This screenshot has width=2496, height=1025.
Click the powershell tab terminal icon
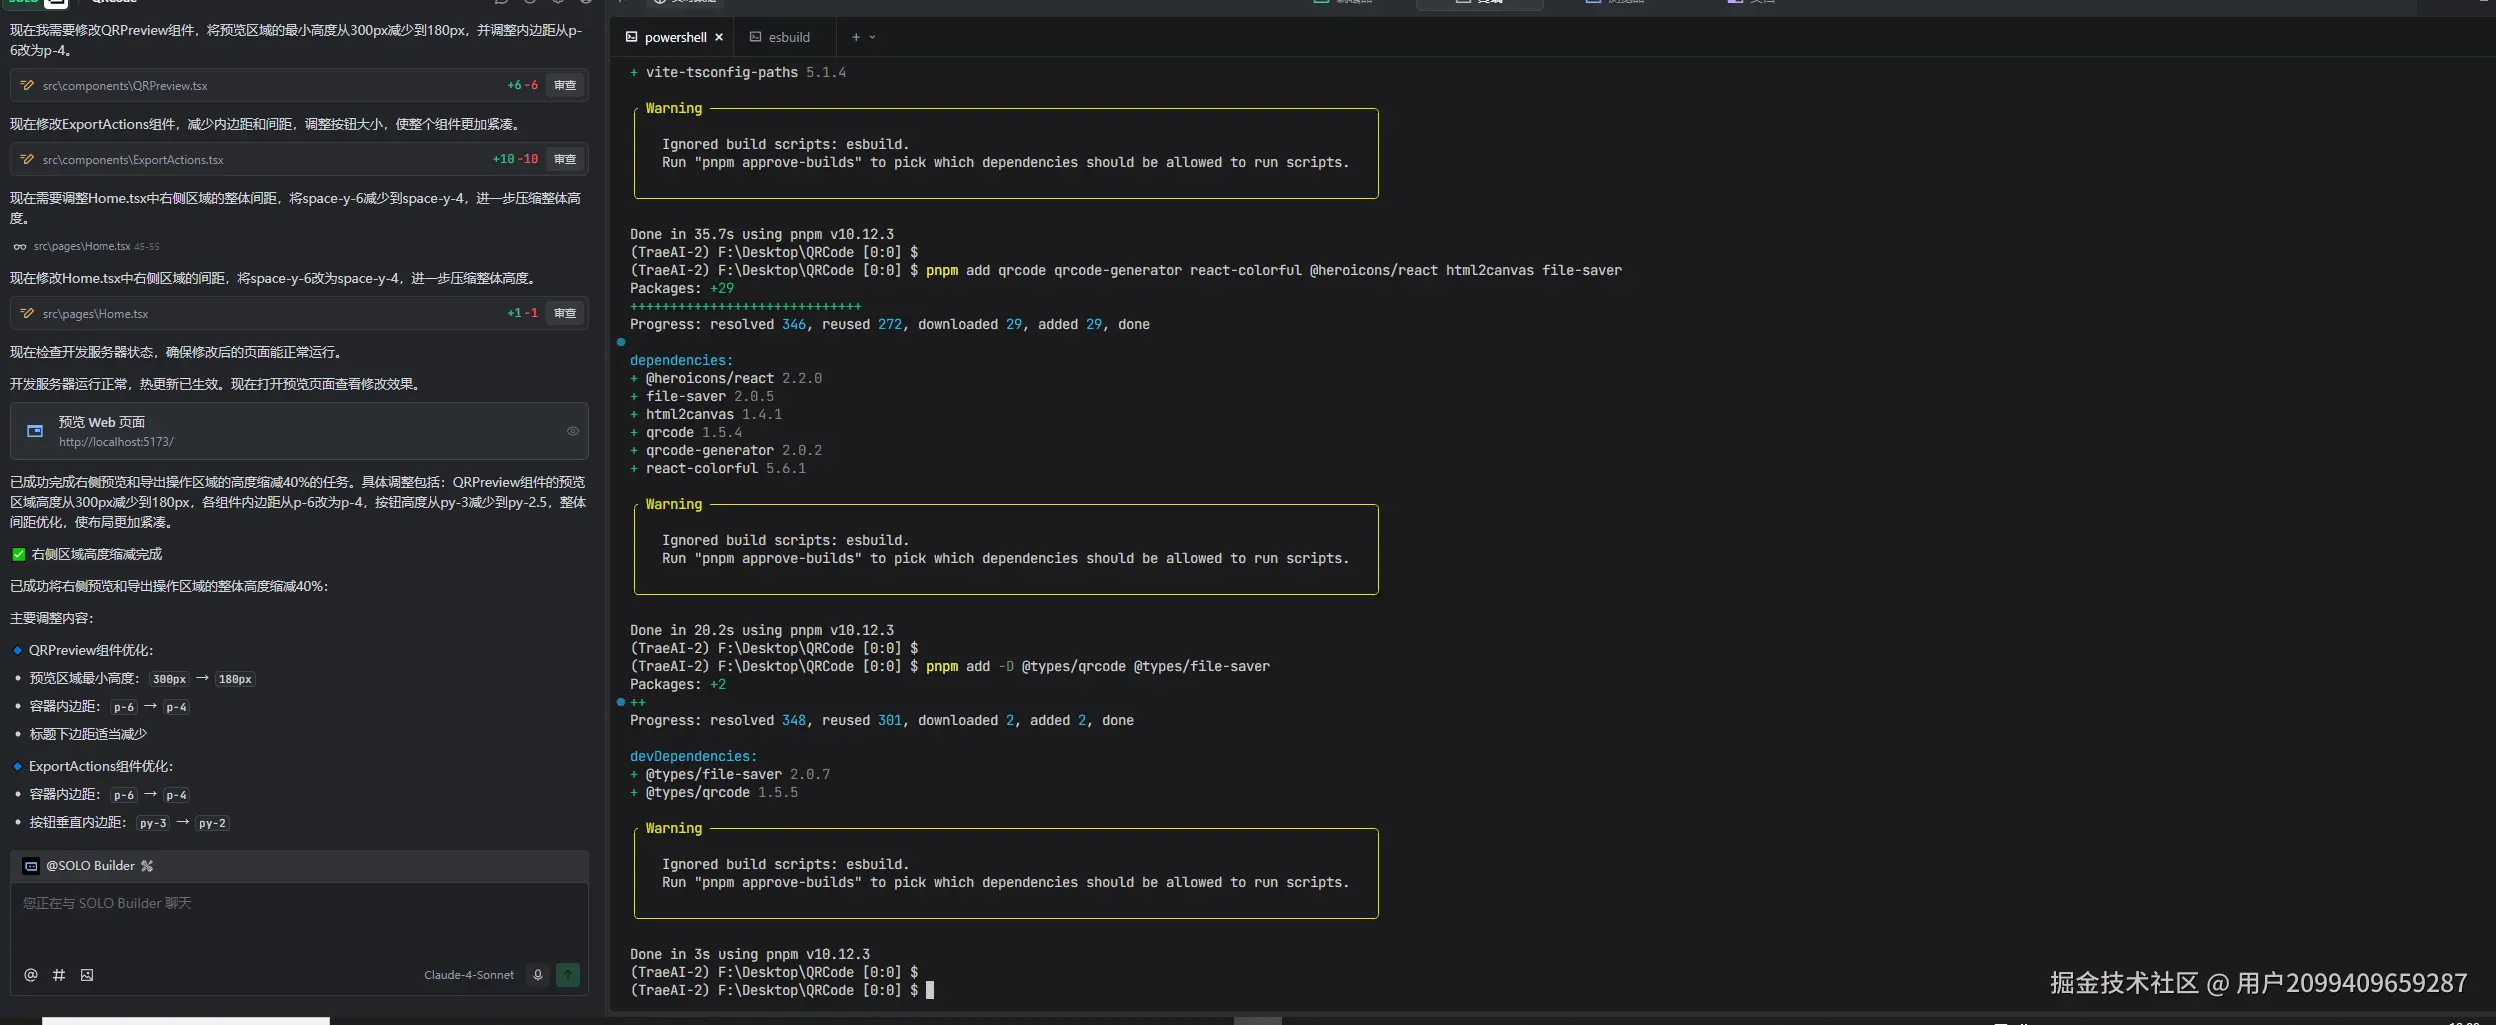point(631,37)
